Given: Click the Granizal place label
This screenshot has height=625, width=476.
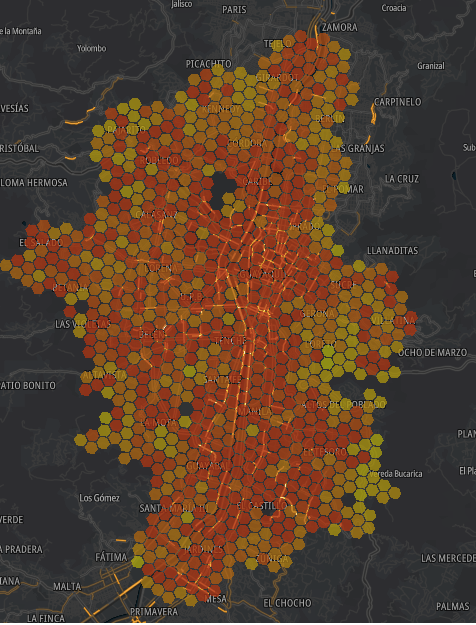Looking at the screenshot, I should [x=431, y=66].
